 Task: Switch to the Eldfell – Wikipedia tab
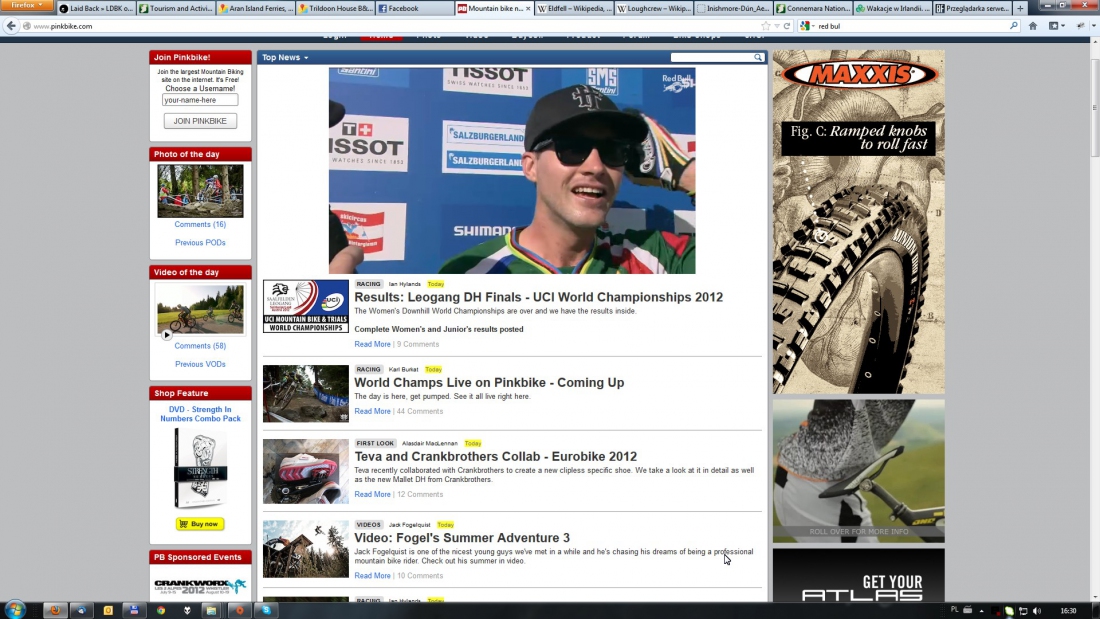pyautogui.click(x=575, y=8)
